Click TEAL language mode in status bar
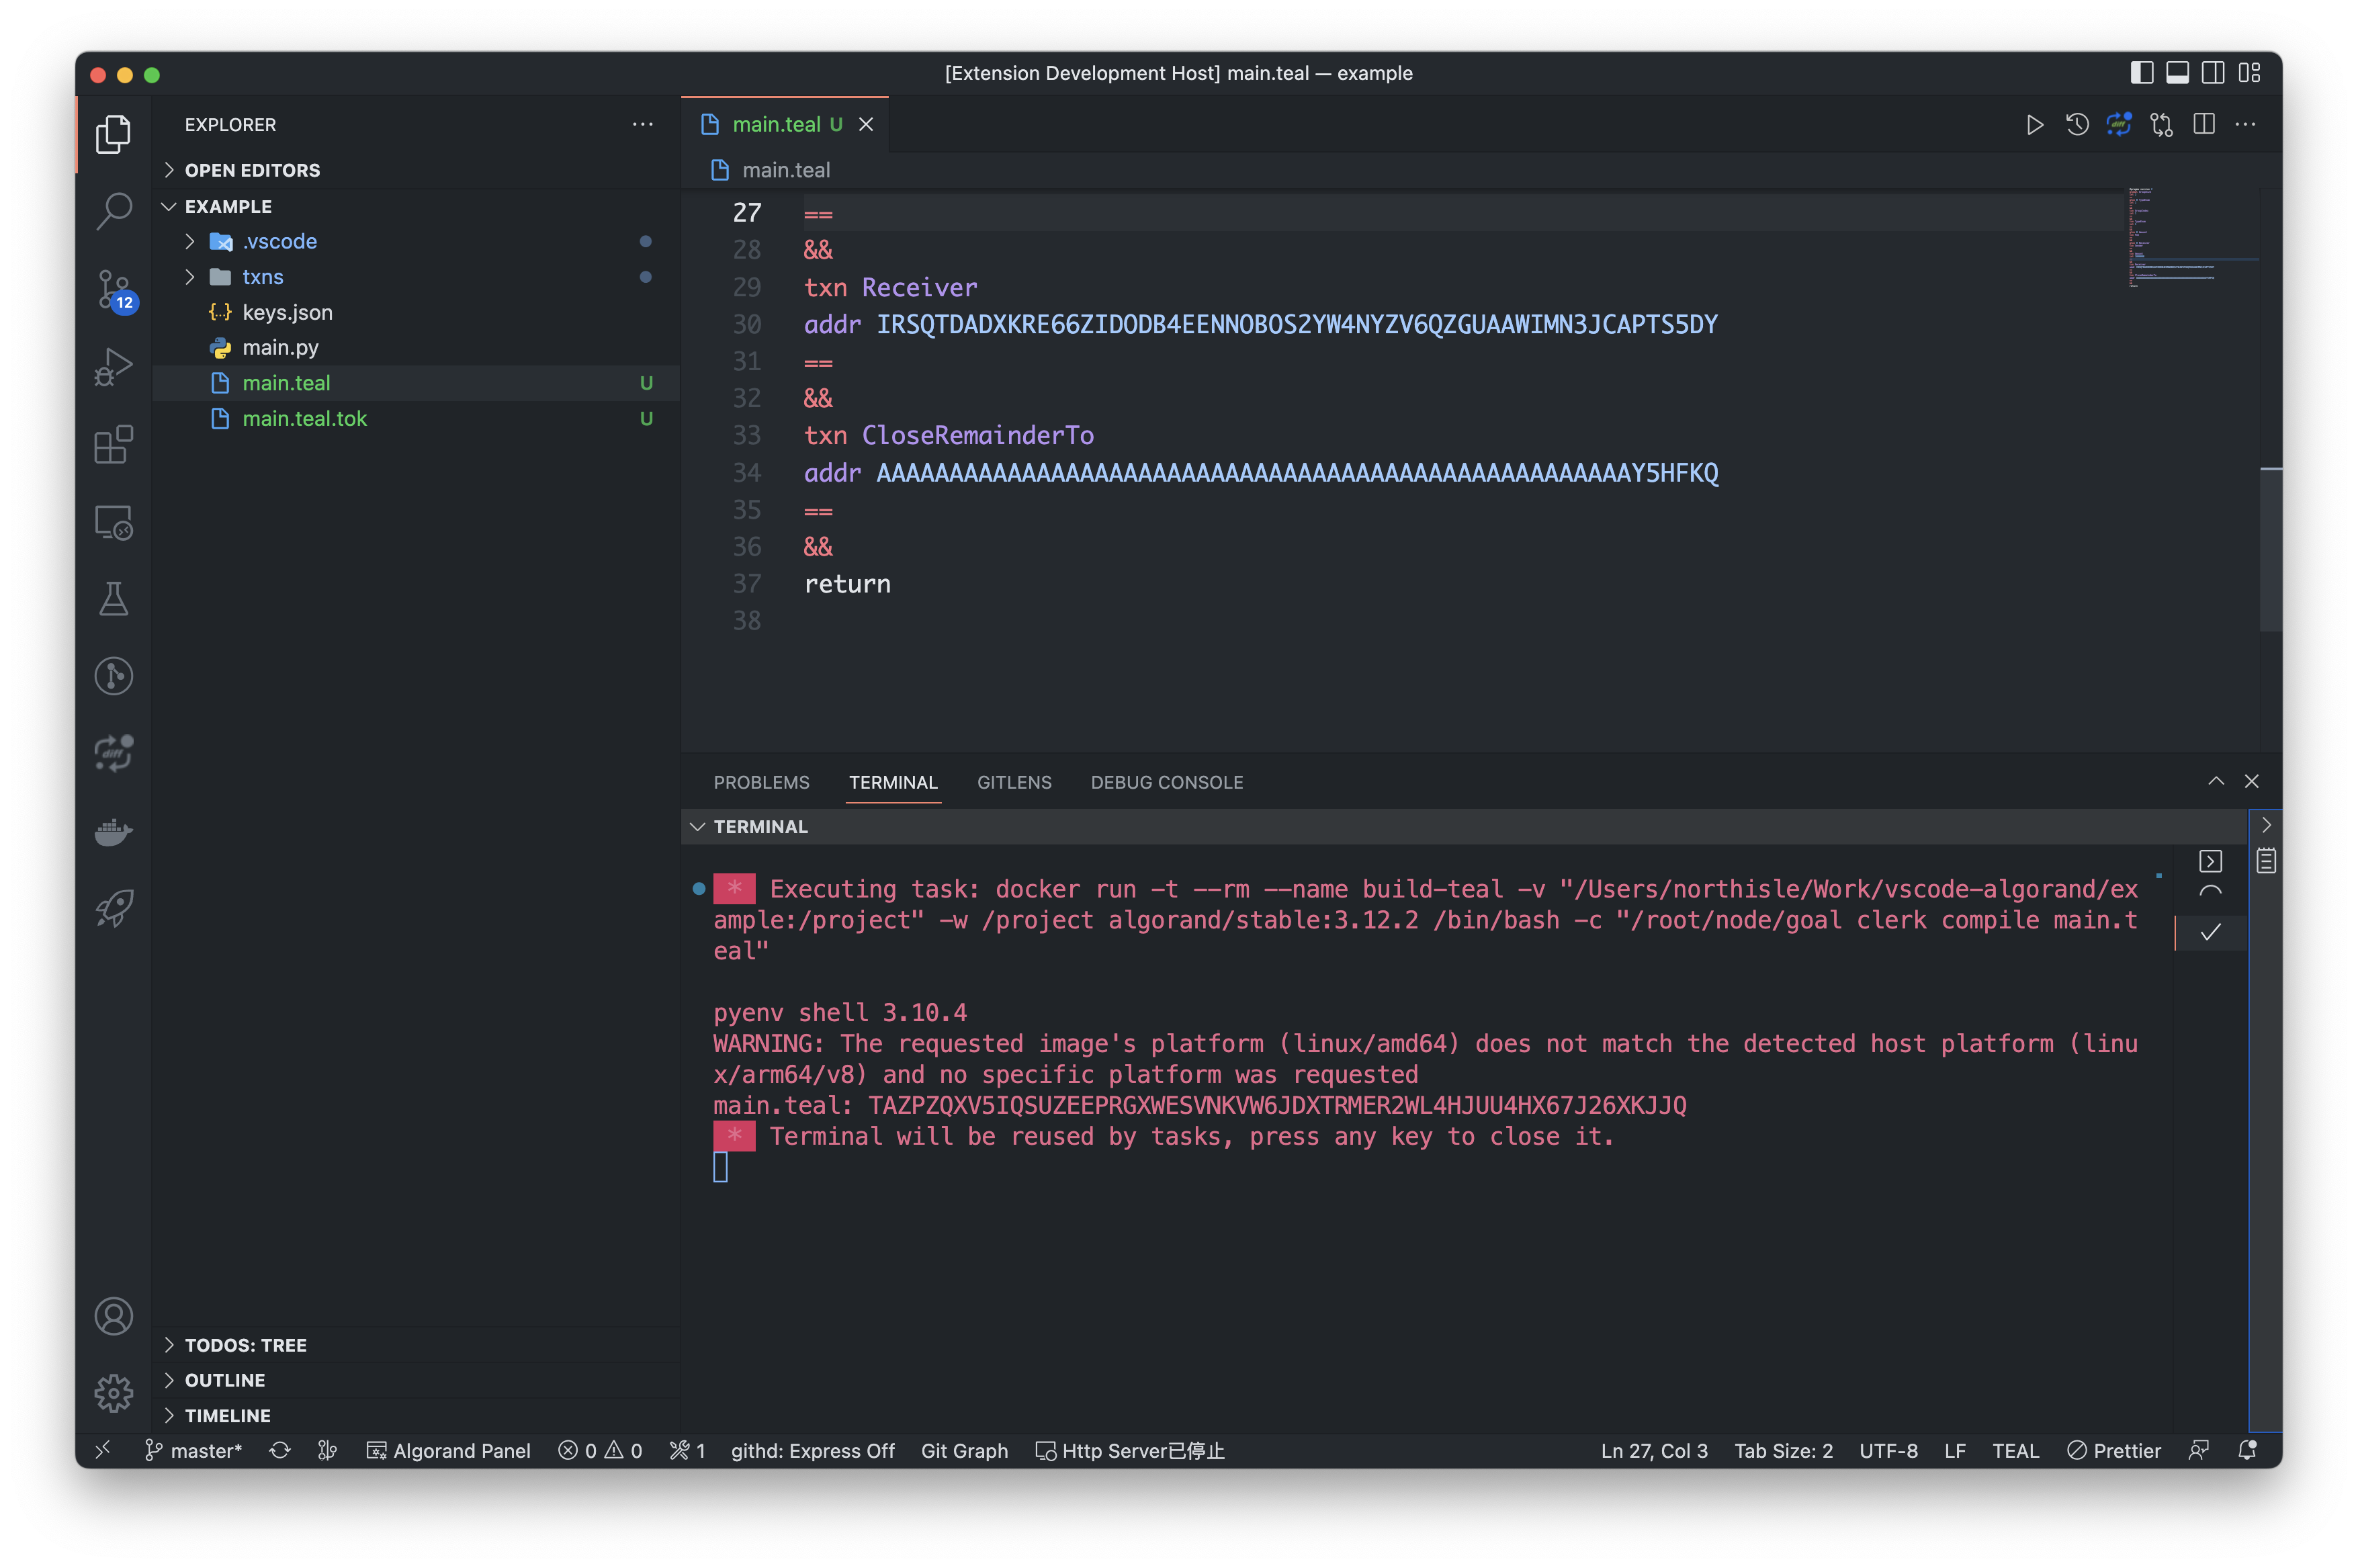This screenshot has height=1568, width=2358. (x=2014, y=1450)
